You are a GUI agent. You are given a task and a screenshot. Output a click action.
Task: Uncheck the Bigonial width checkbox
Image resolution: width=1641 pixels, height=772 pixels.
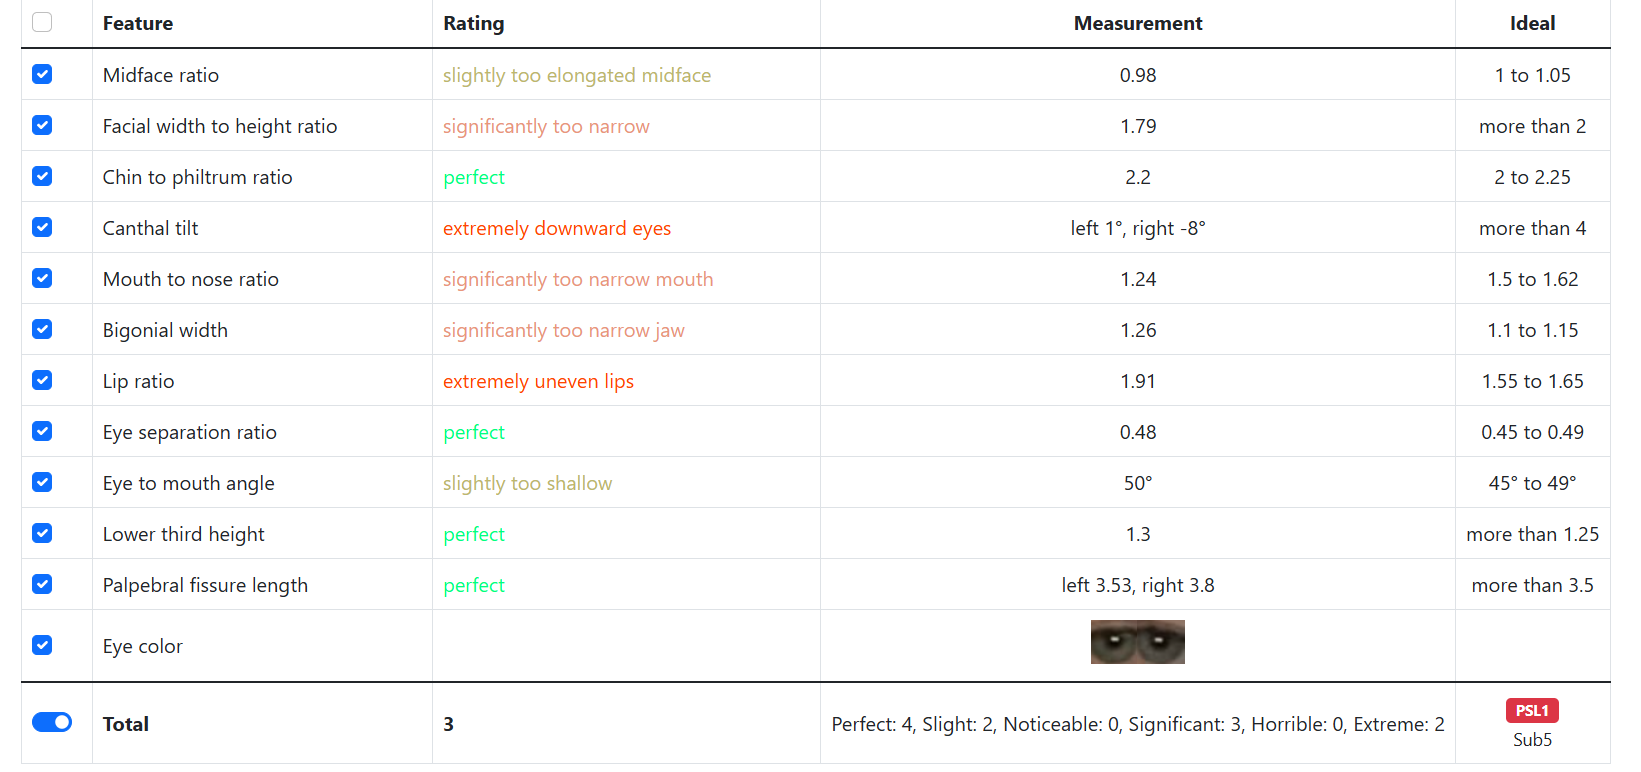(x=42, y=329)
